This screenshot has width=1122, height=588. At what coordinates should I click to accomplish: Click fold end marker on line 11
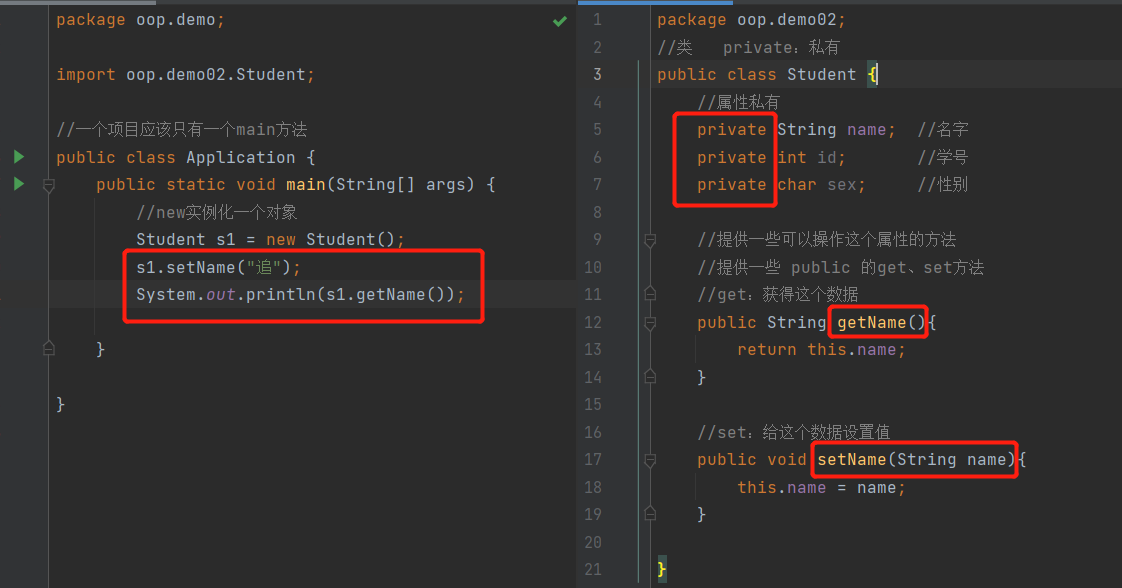click(650, 294)
